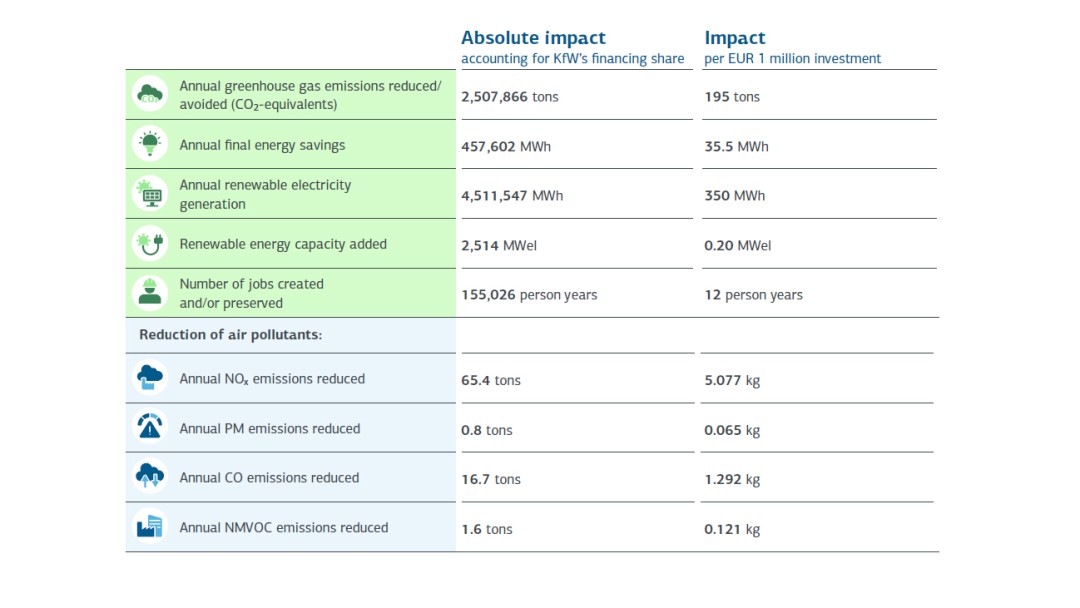Click the Absolute impact column header
The image size is (1080, 608).
(533, 37)
